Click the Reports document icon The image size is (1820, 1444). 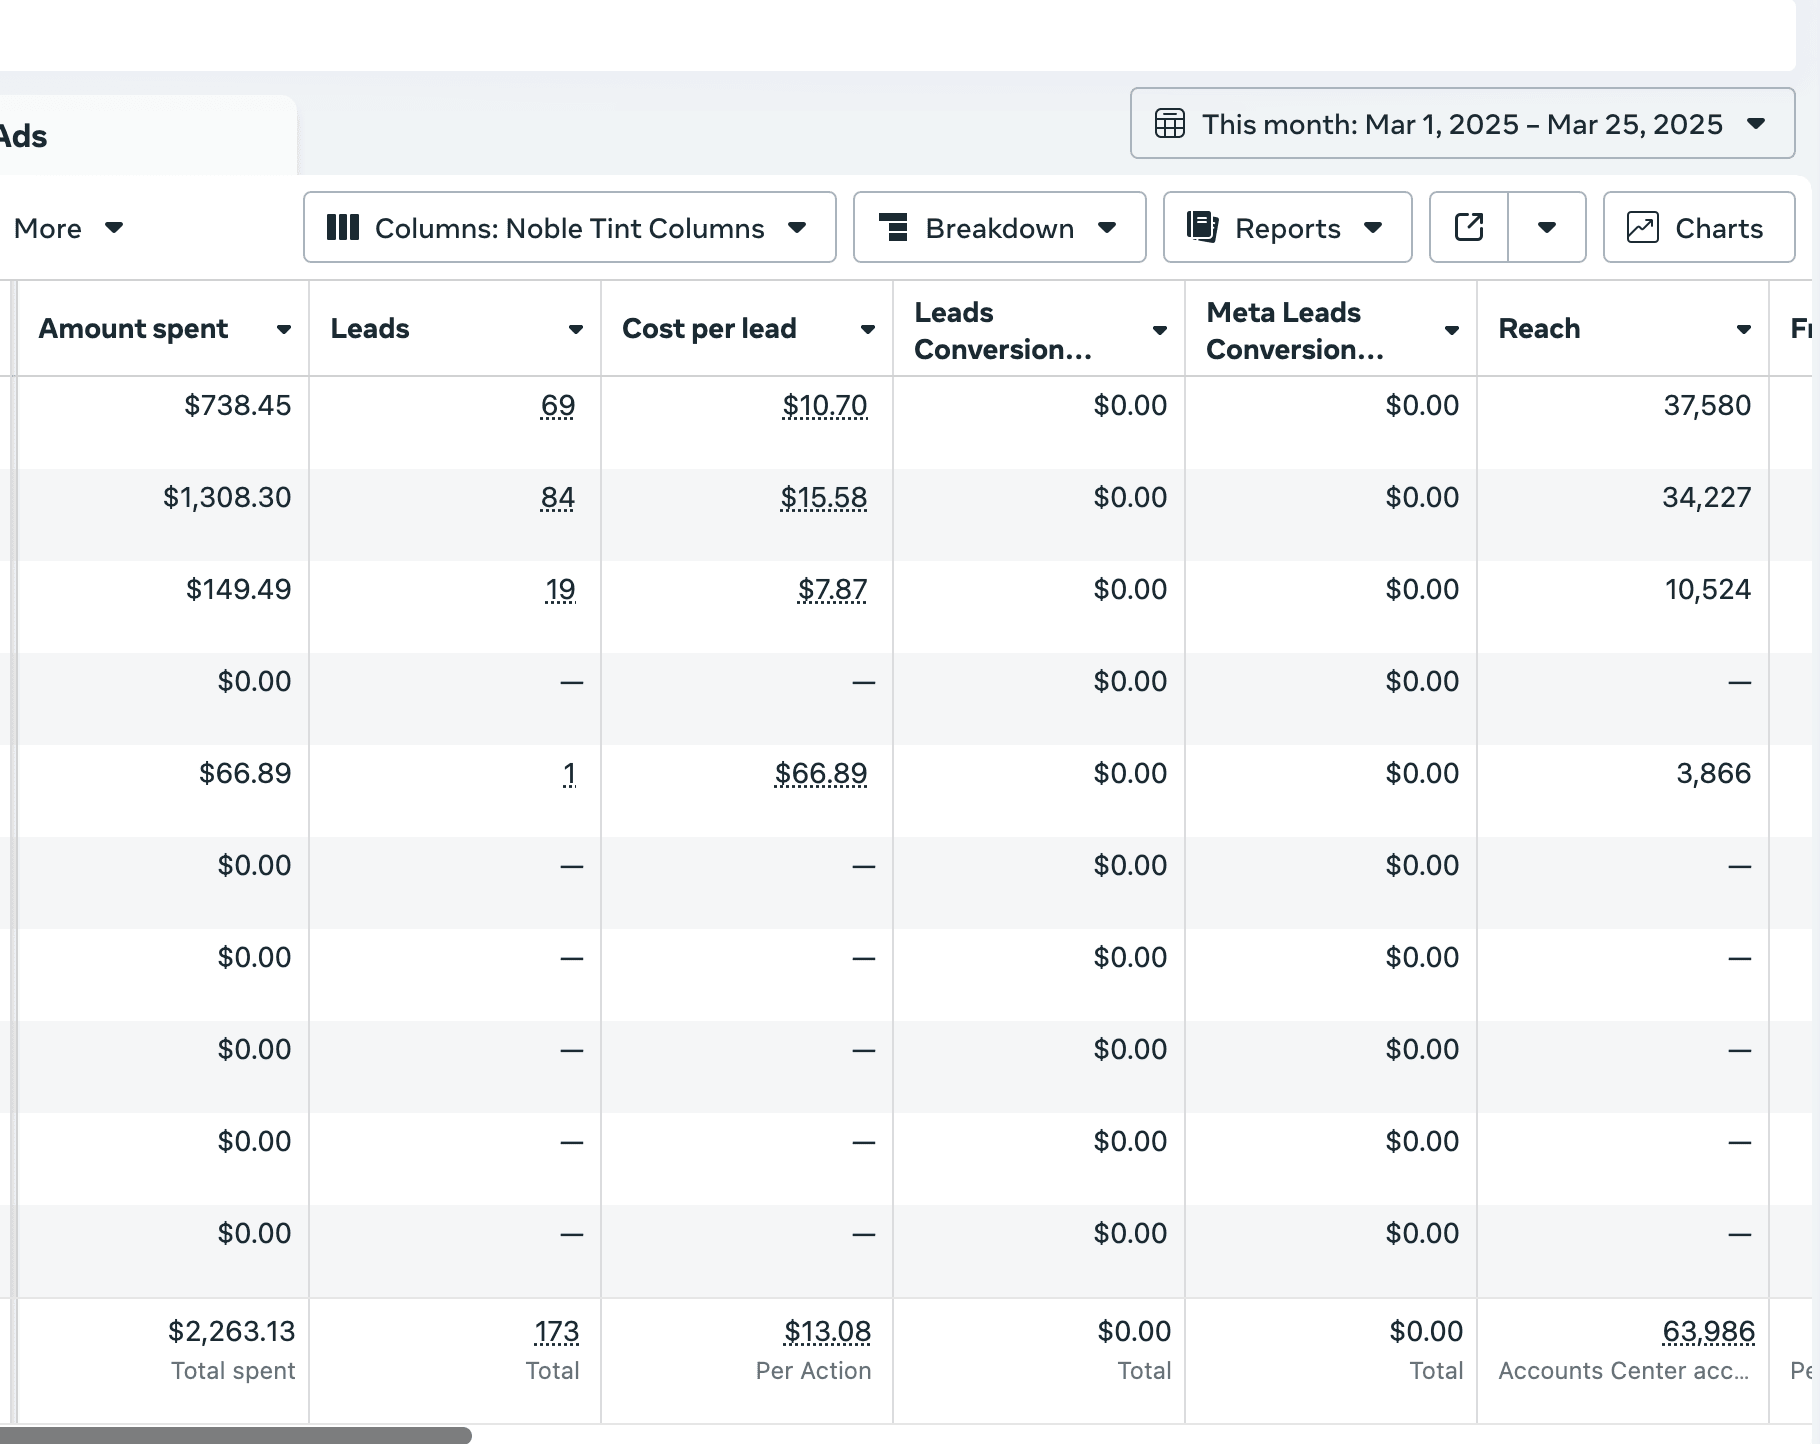[x=1202, y=228]
